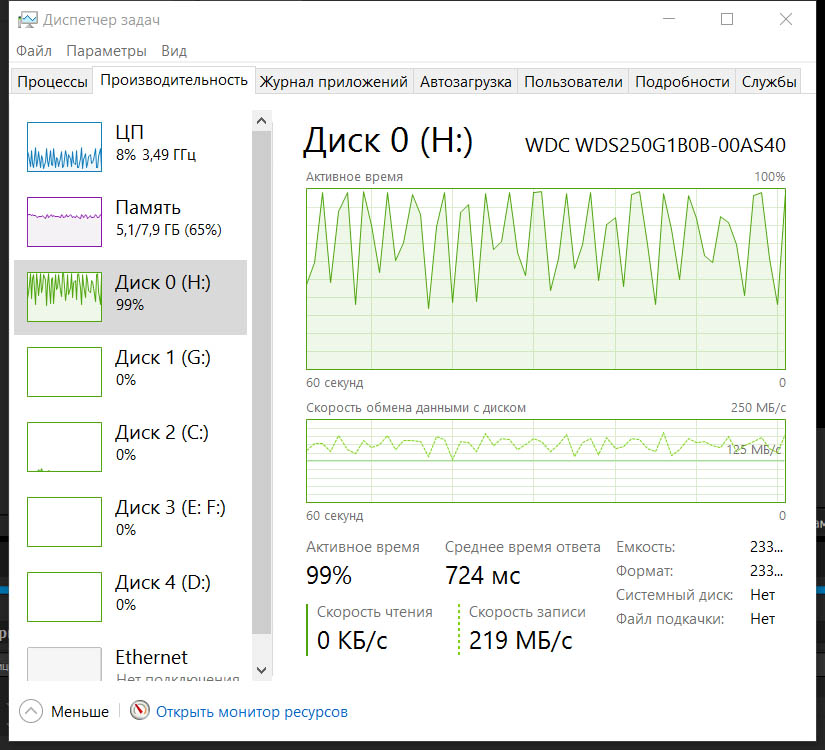
Task: Switch to the Процессы tab
Action: [x=52, y=82]
